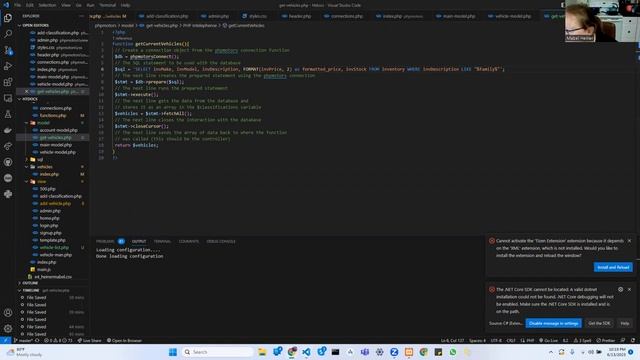Open the Testing flask view

pyautogui.click(x=8, y=114)
